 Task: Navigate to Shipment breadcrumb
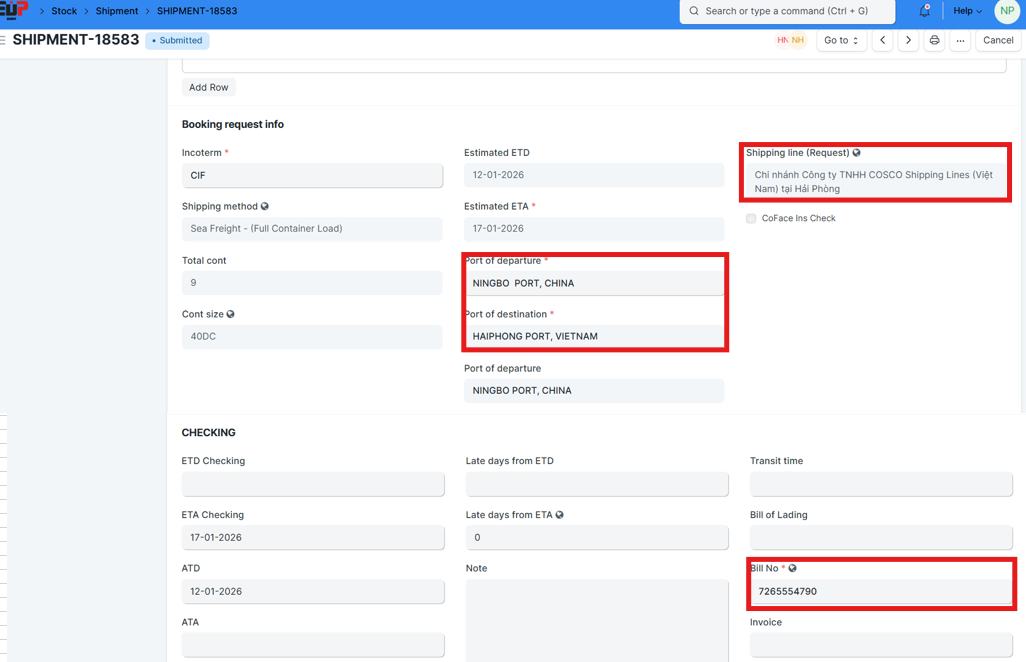pyautogui.click(x=117, y=11)
